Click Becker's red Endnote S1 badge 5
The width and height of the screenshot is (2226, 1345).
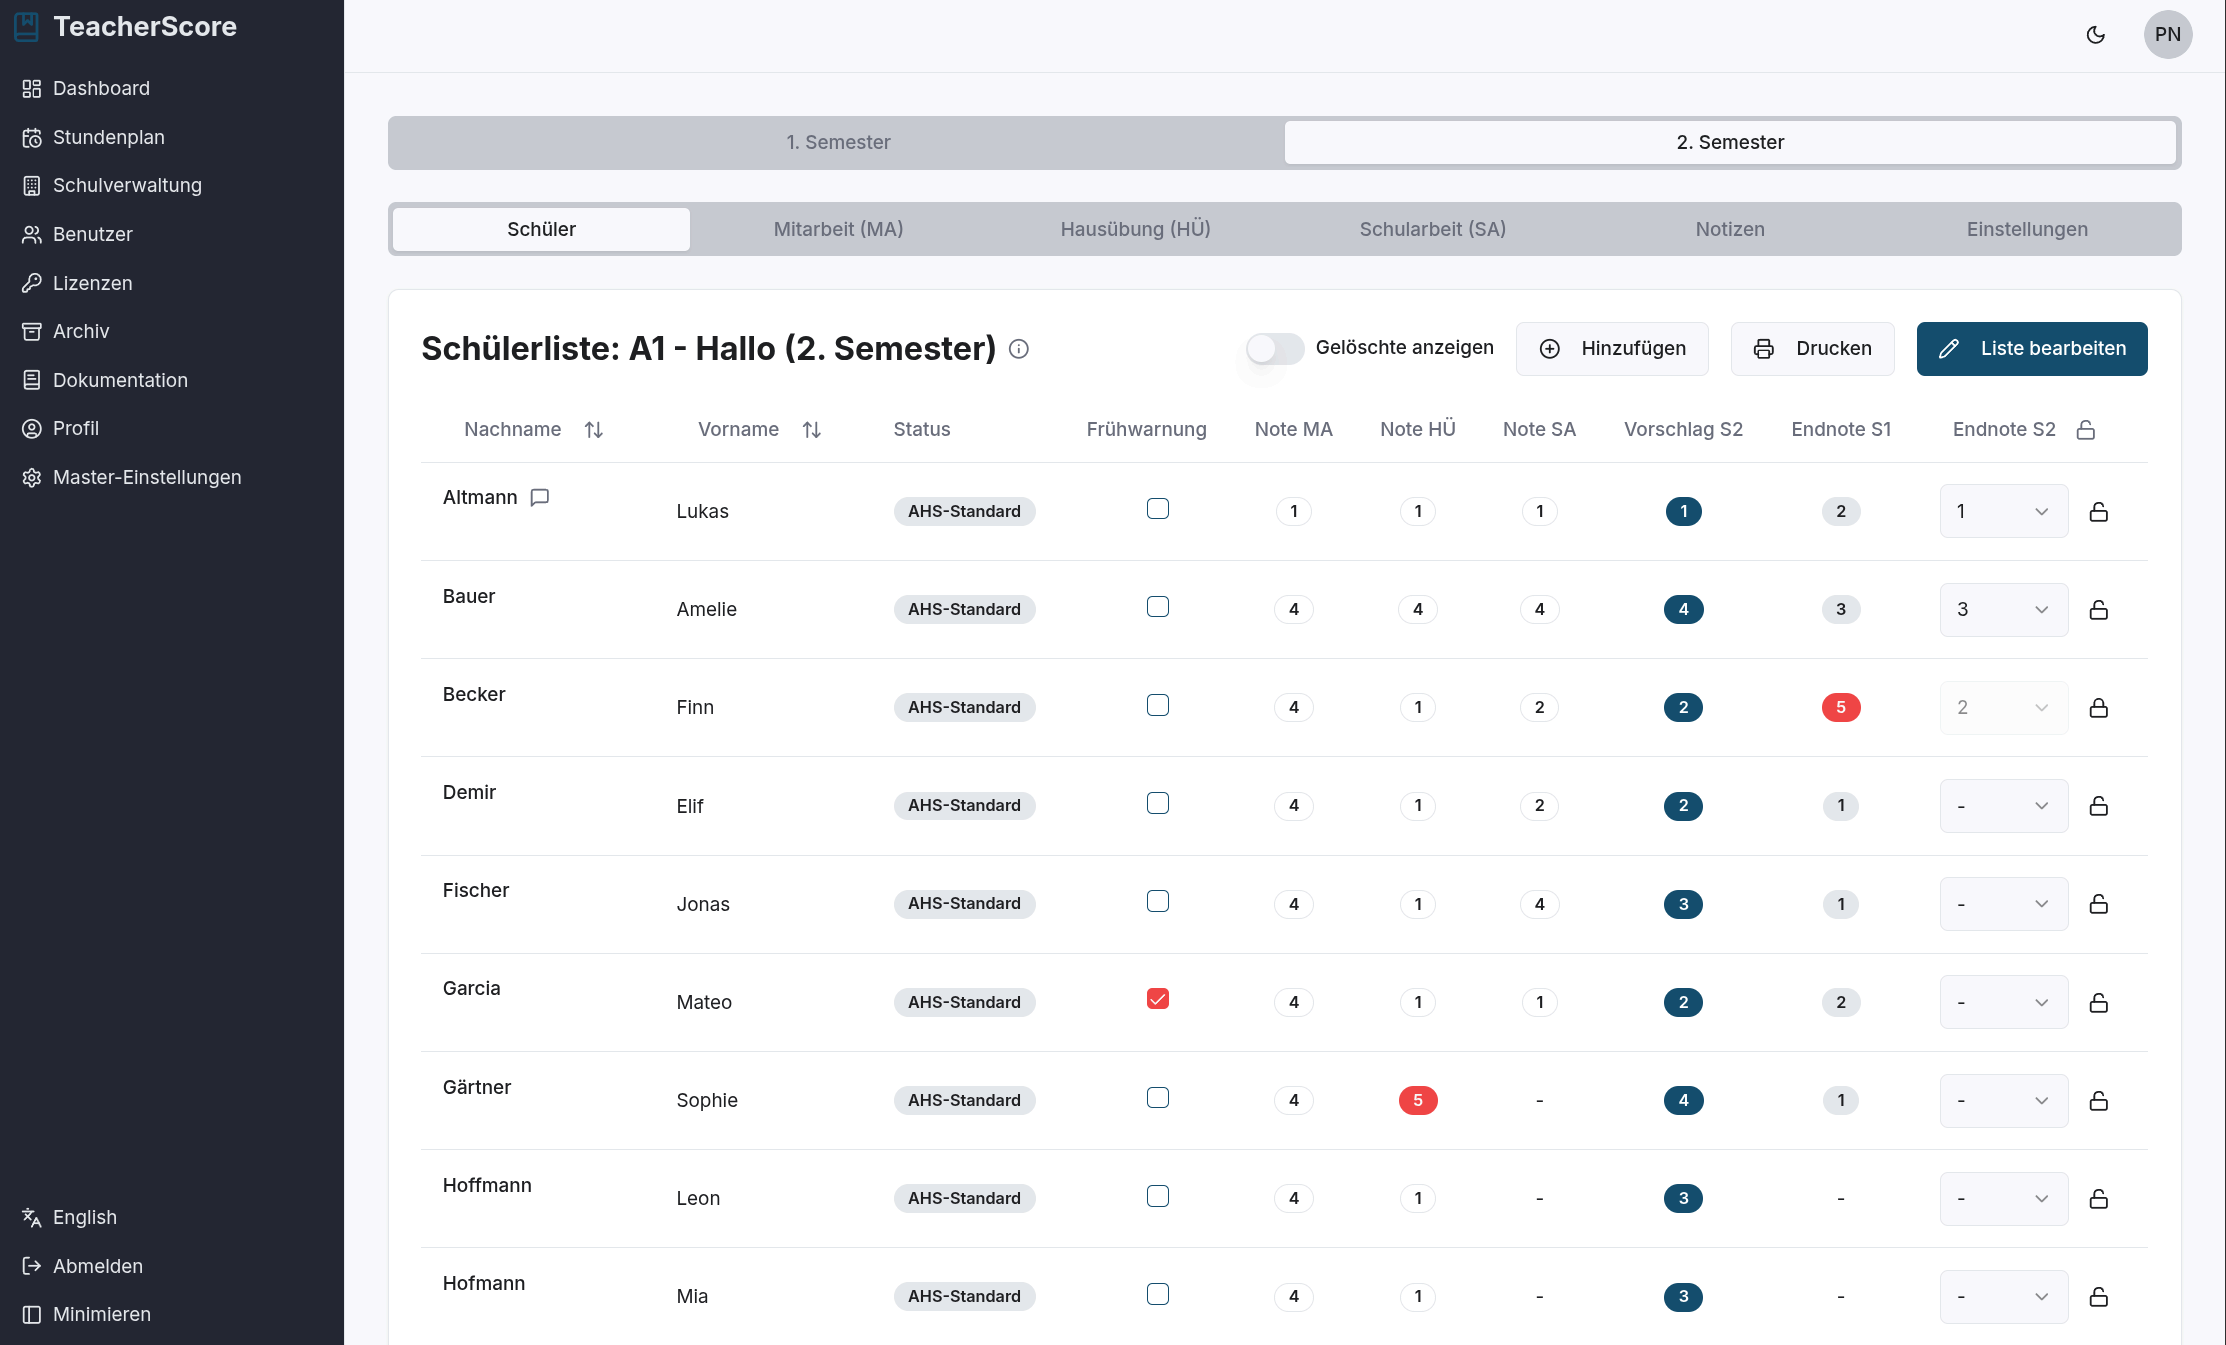1841,708
